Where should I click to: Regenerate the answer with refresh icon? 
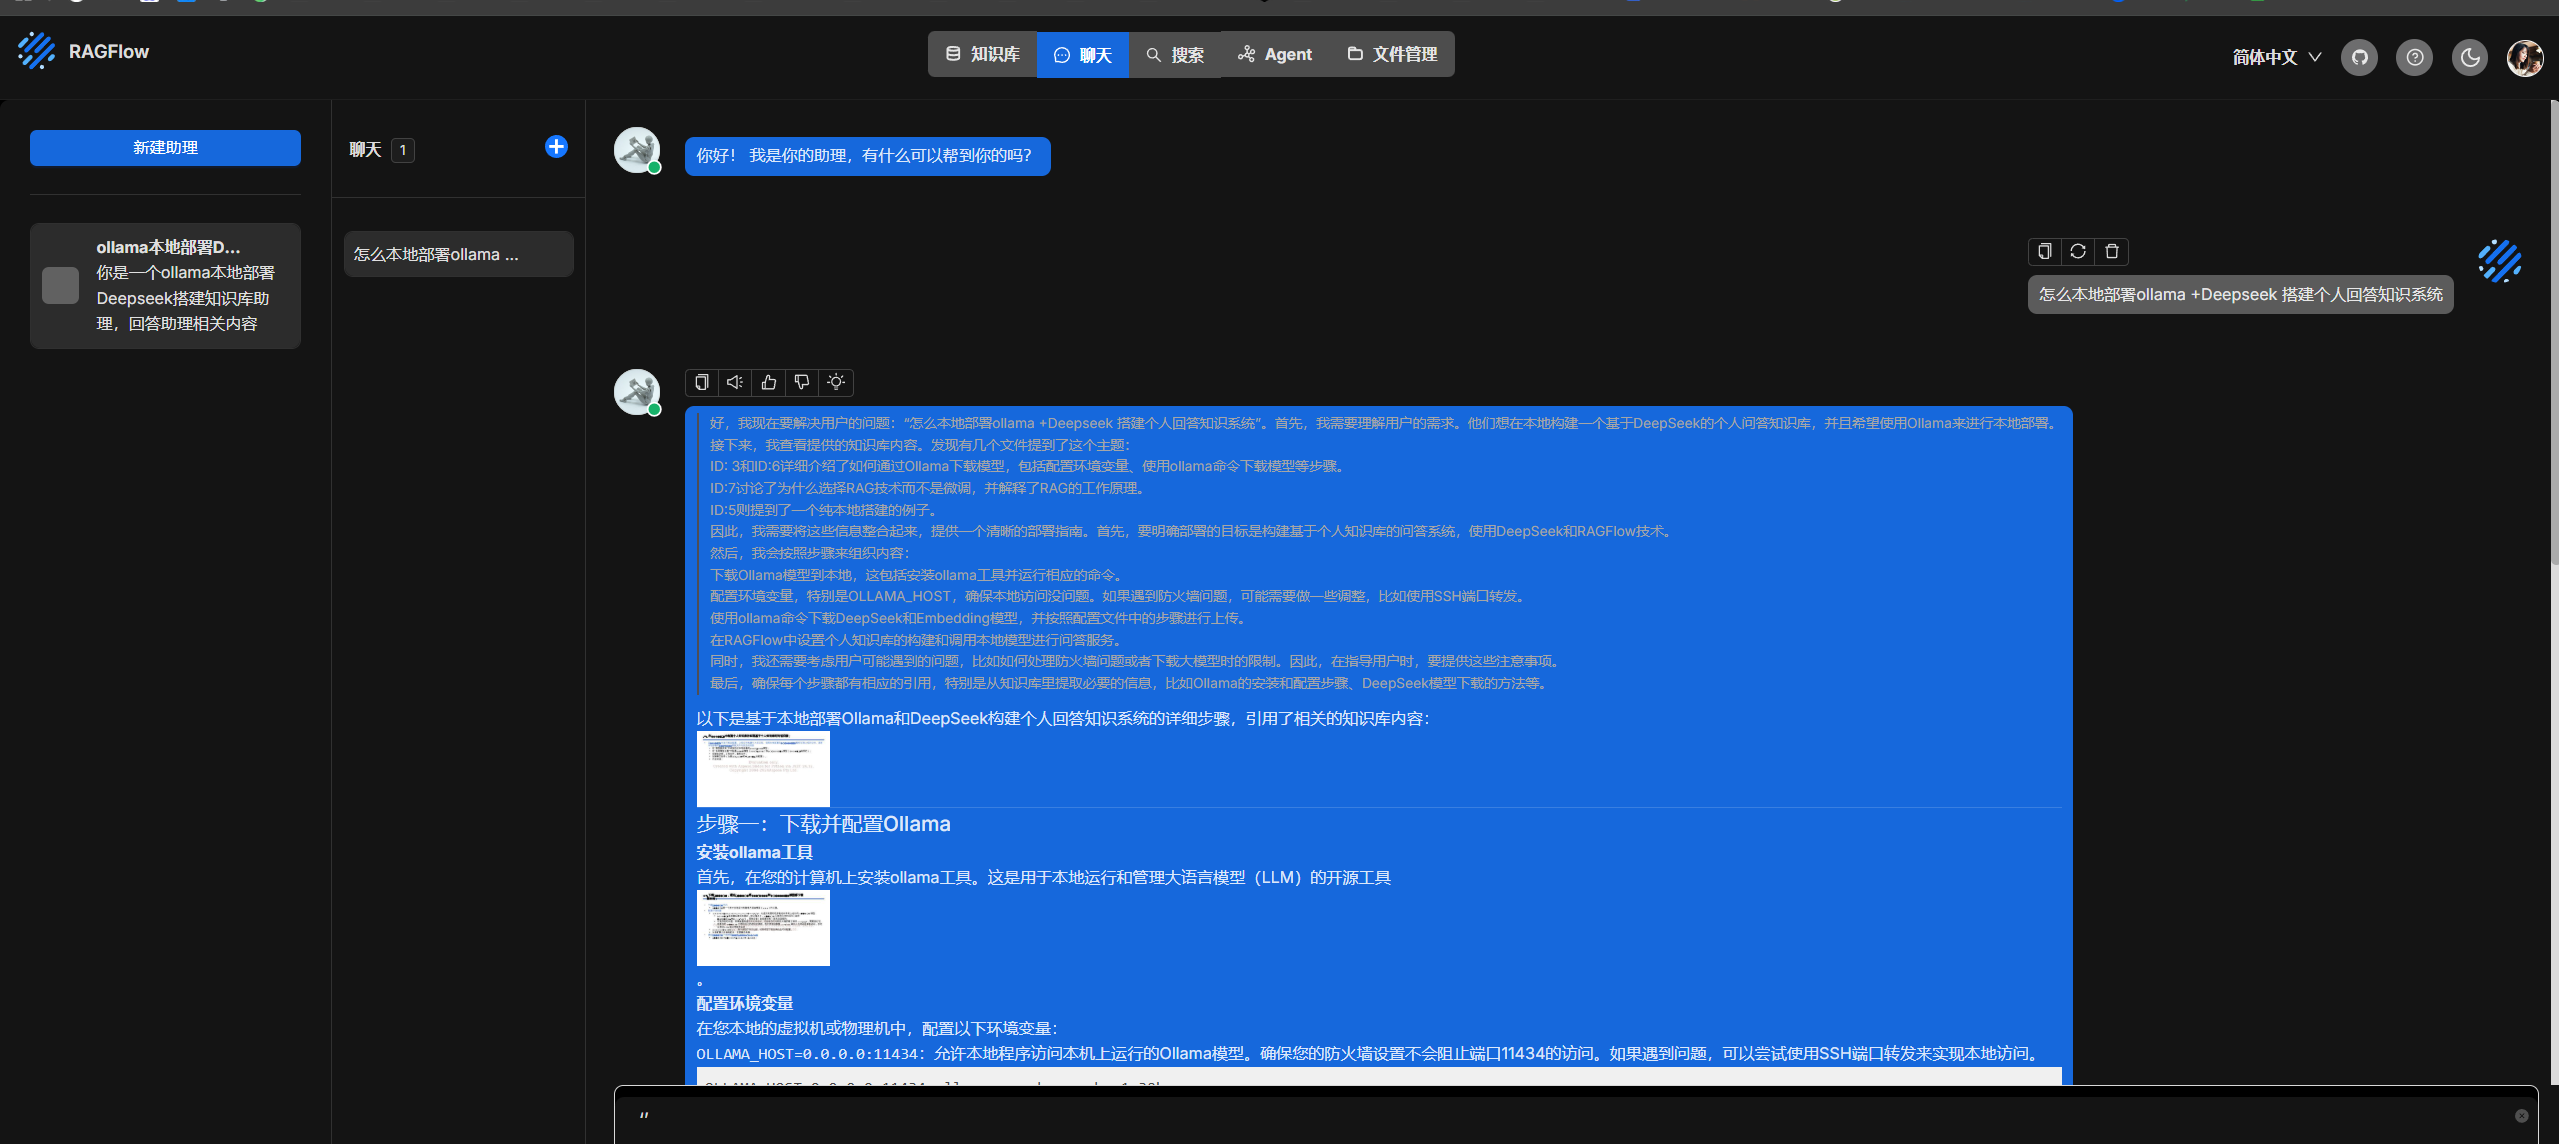click(x=2078, y=251)
